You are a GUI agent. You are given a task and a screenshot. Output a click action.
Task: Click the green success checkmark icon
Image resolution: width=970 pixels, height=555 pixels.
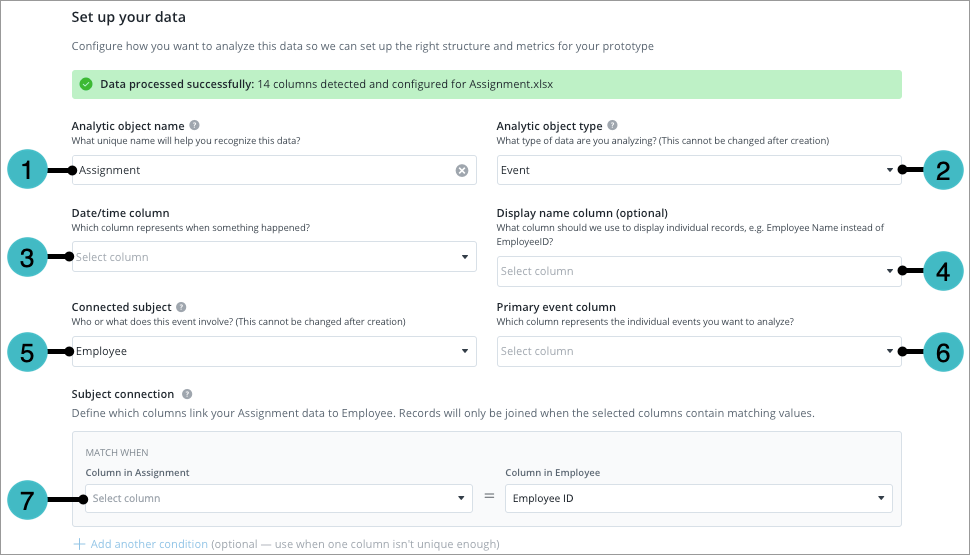point(86,84)
